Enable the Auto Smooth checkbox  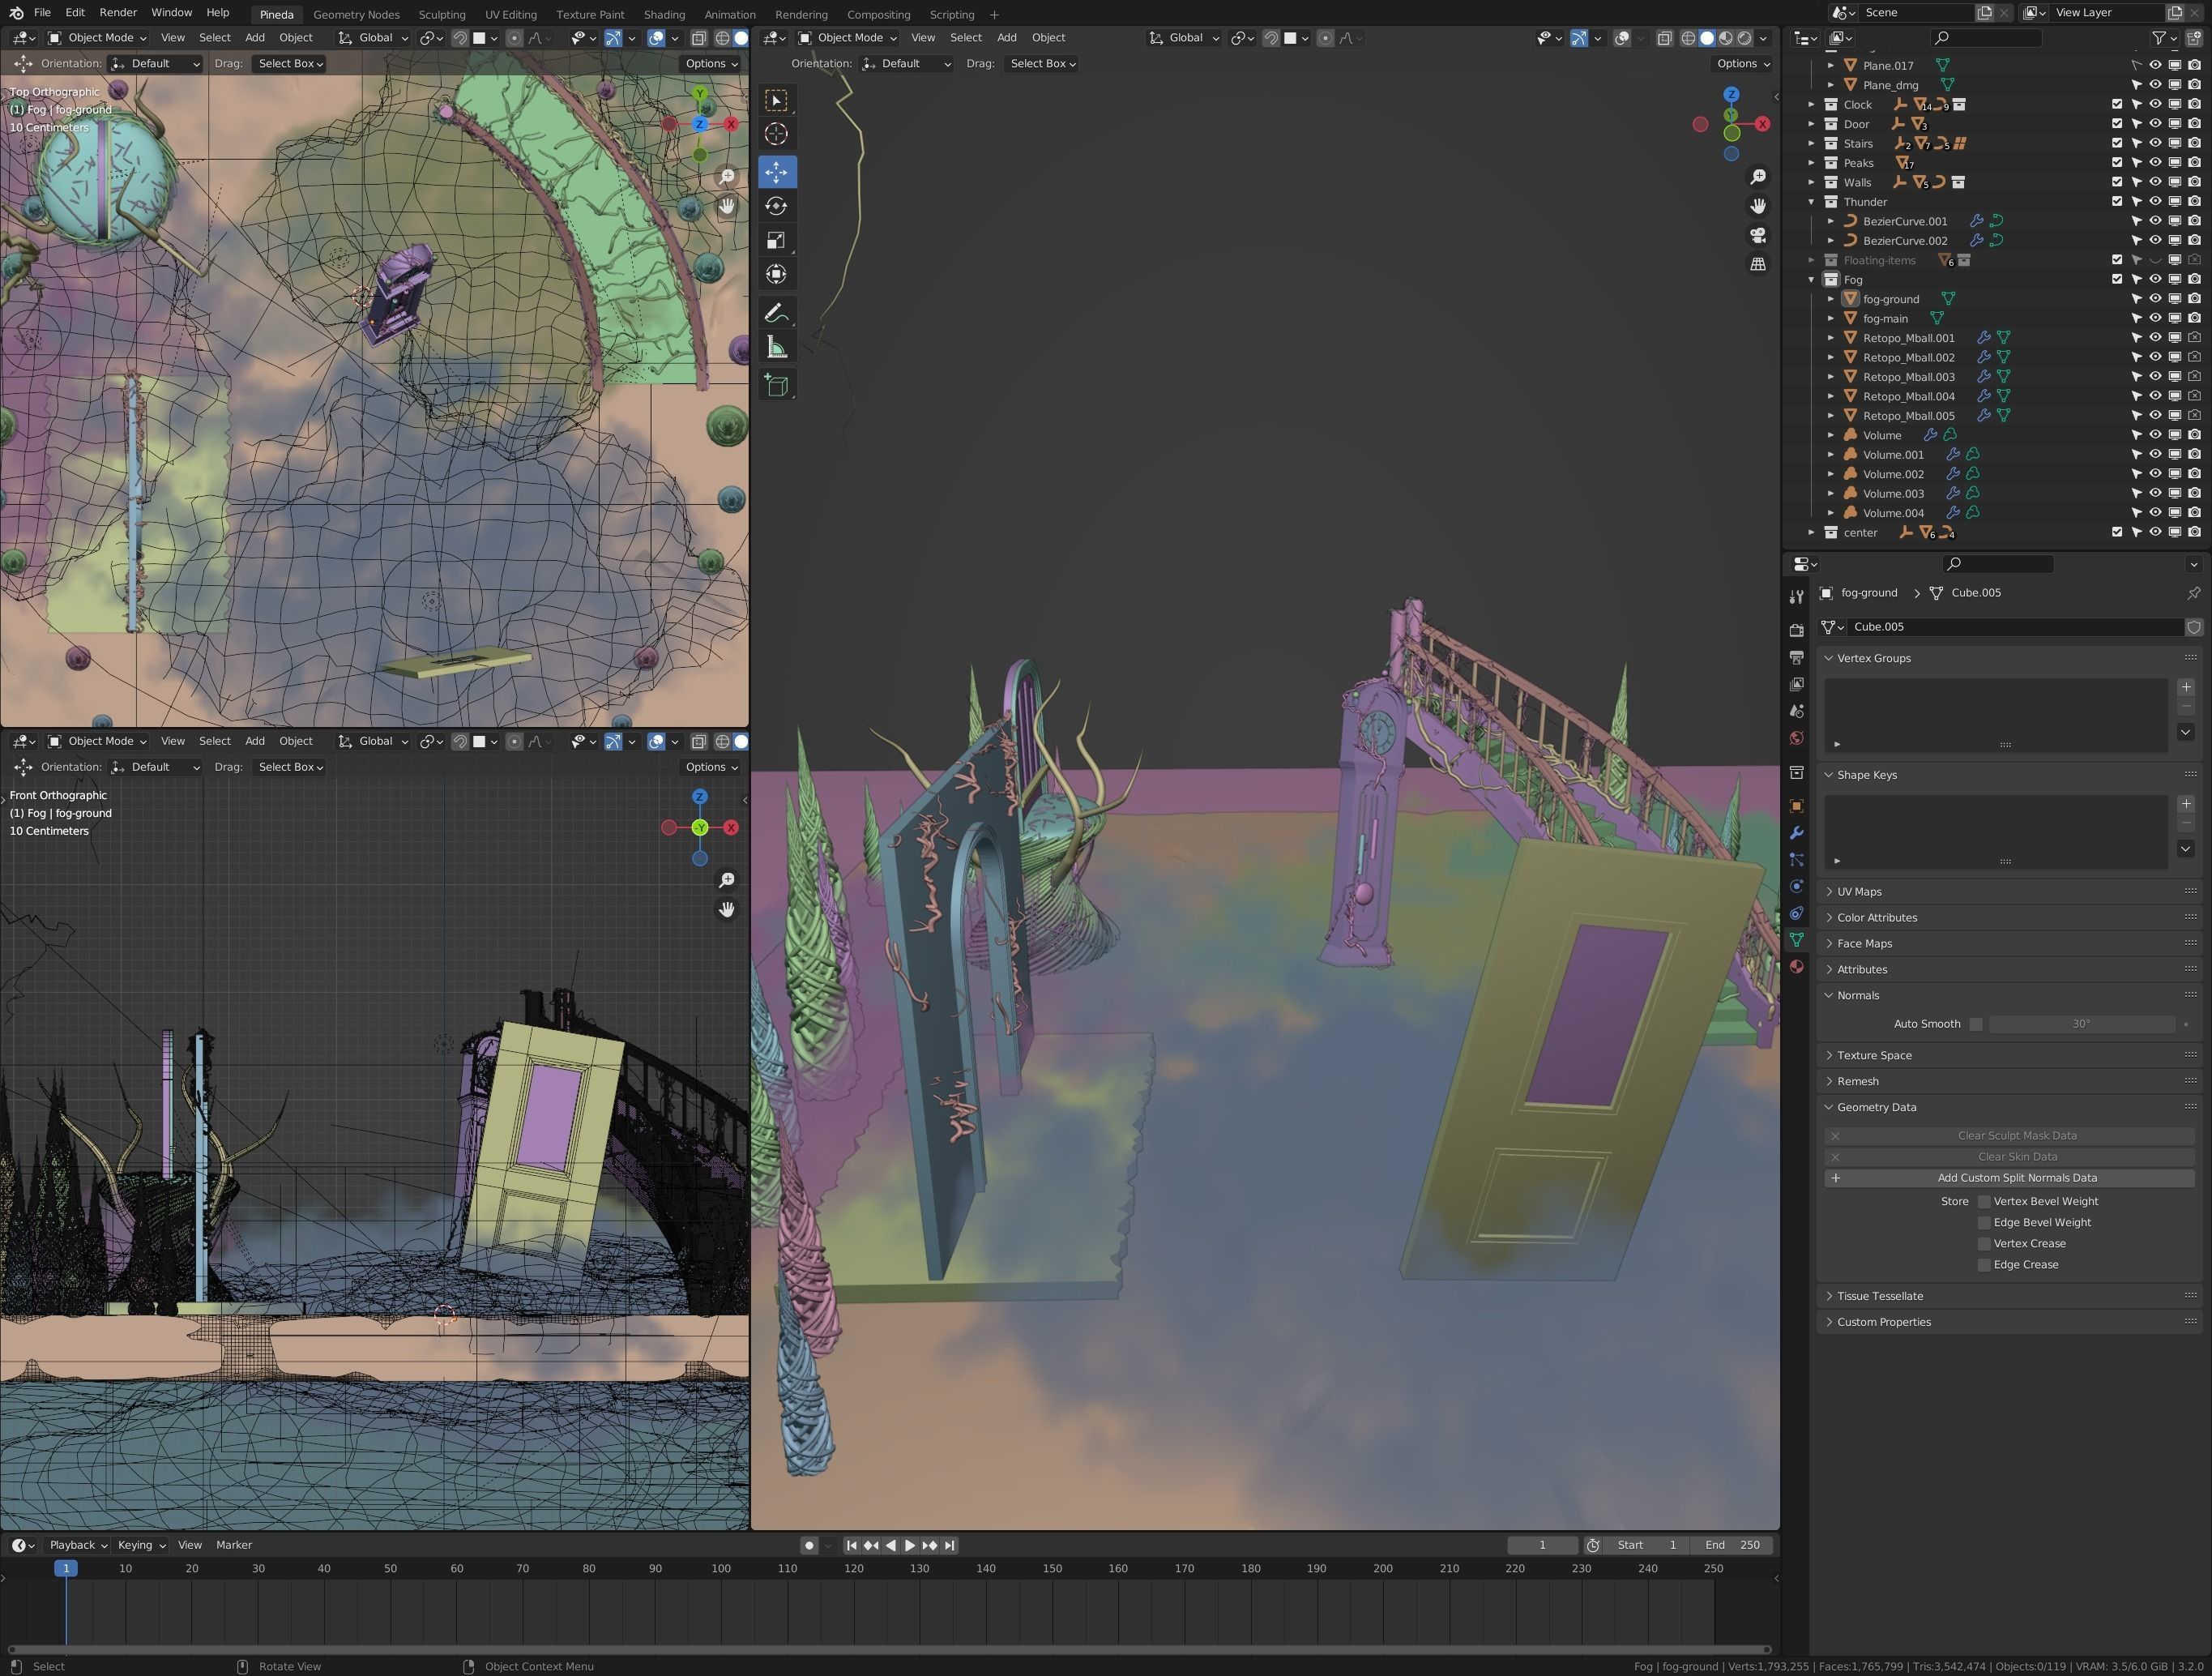(x=1975, y=1024)
